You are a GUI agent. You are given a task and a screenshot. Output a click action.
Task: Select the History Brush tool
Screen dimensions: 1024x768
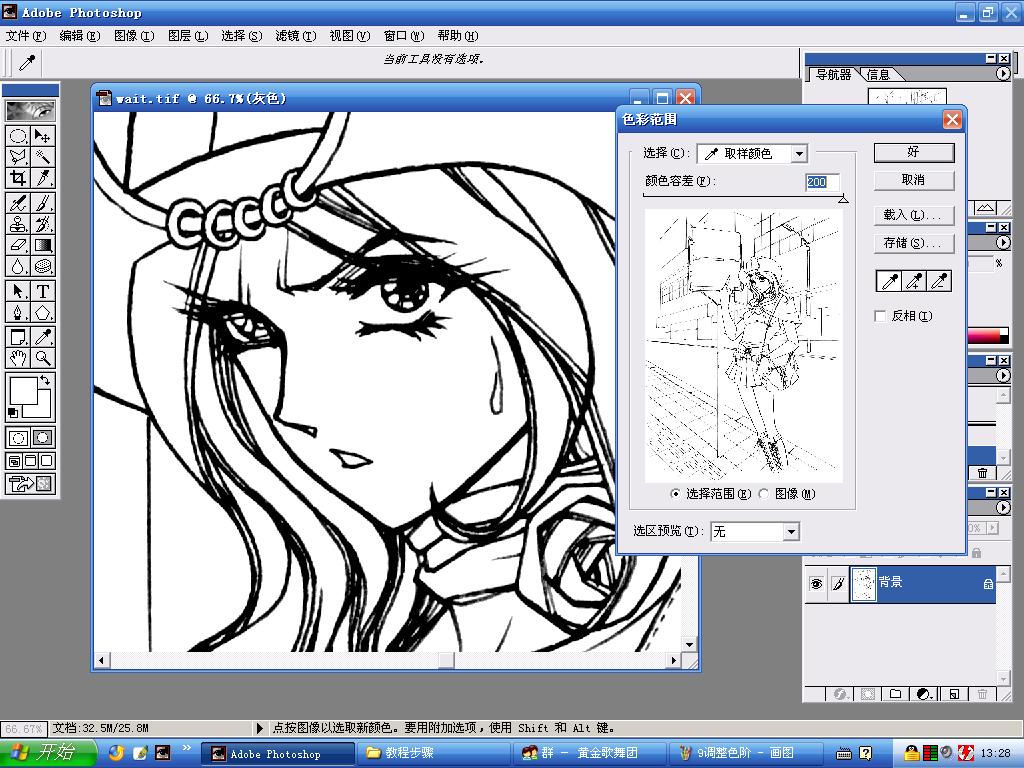click(42, 224)
